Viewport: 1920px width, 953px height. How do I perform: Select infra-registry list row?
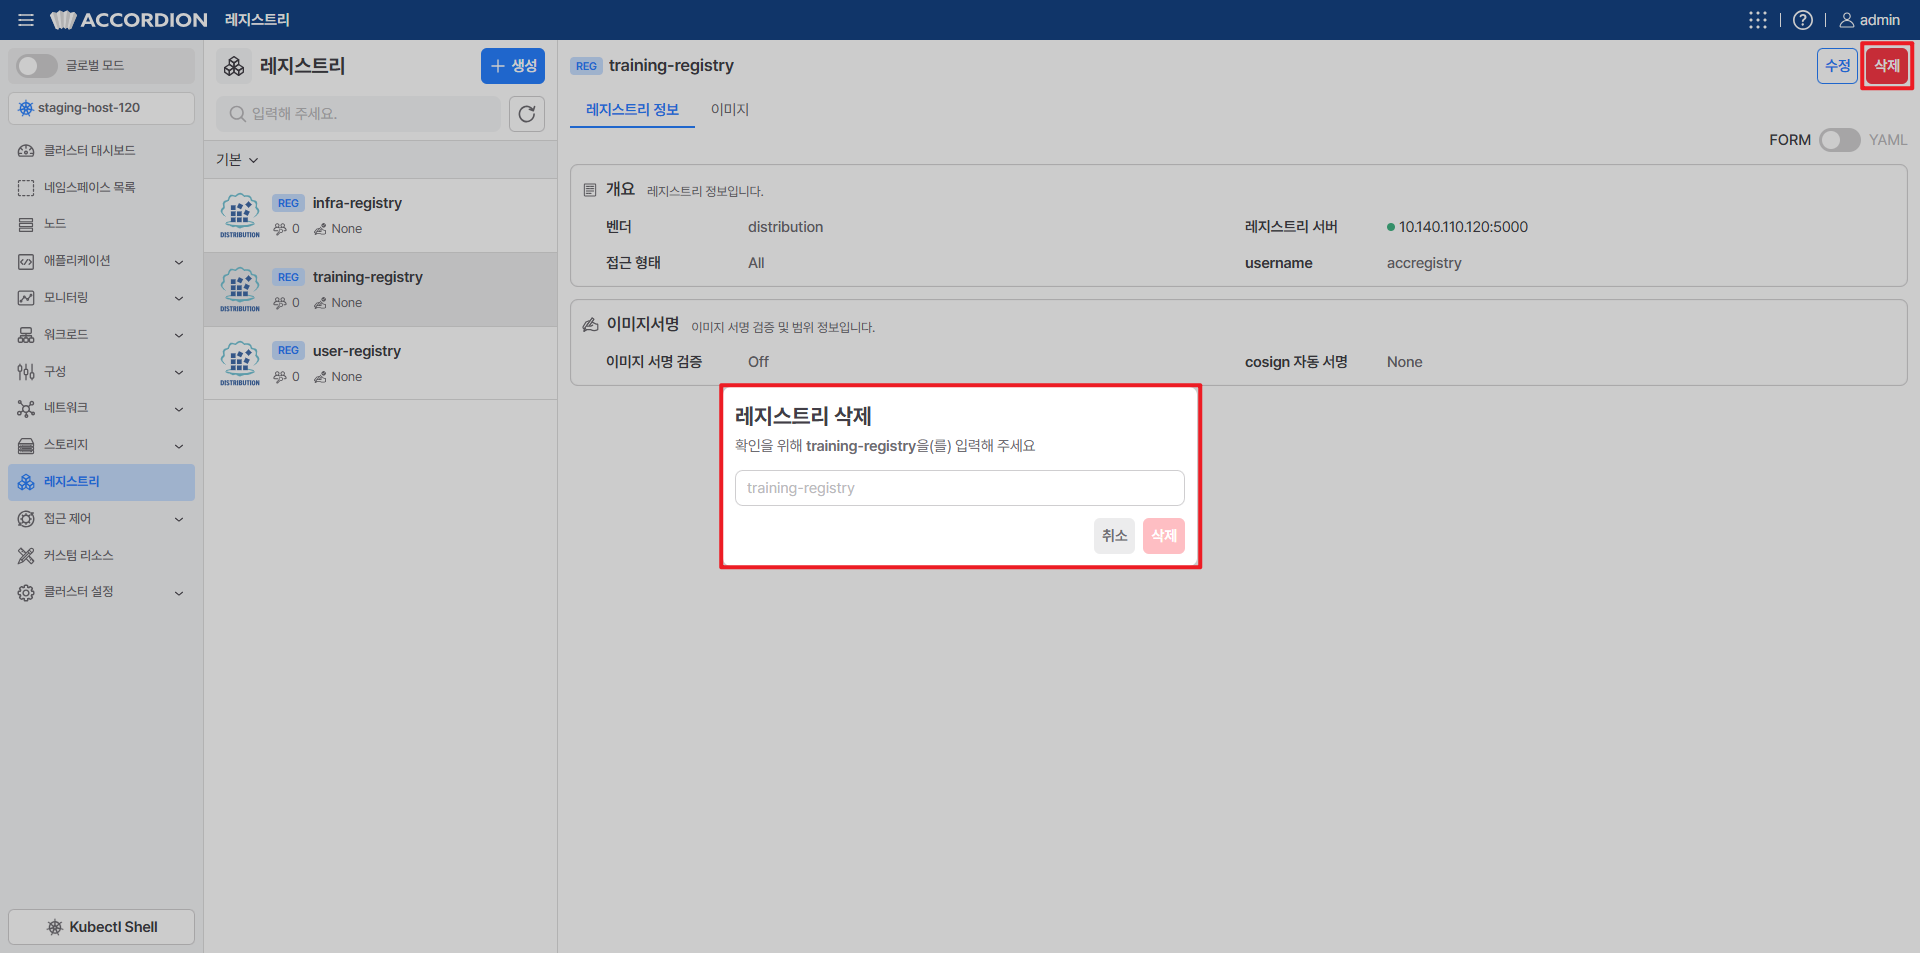pyautogui.click(x=380, y=215)
